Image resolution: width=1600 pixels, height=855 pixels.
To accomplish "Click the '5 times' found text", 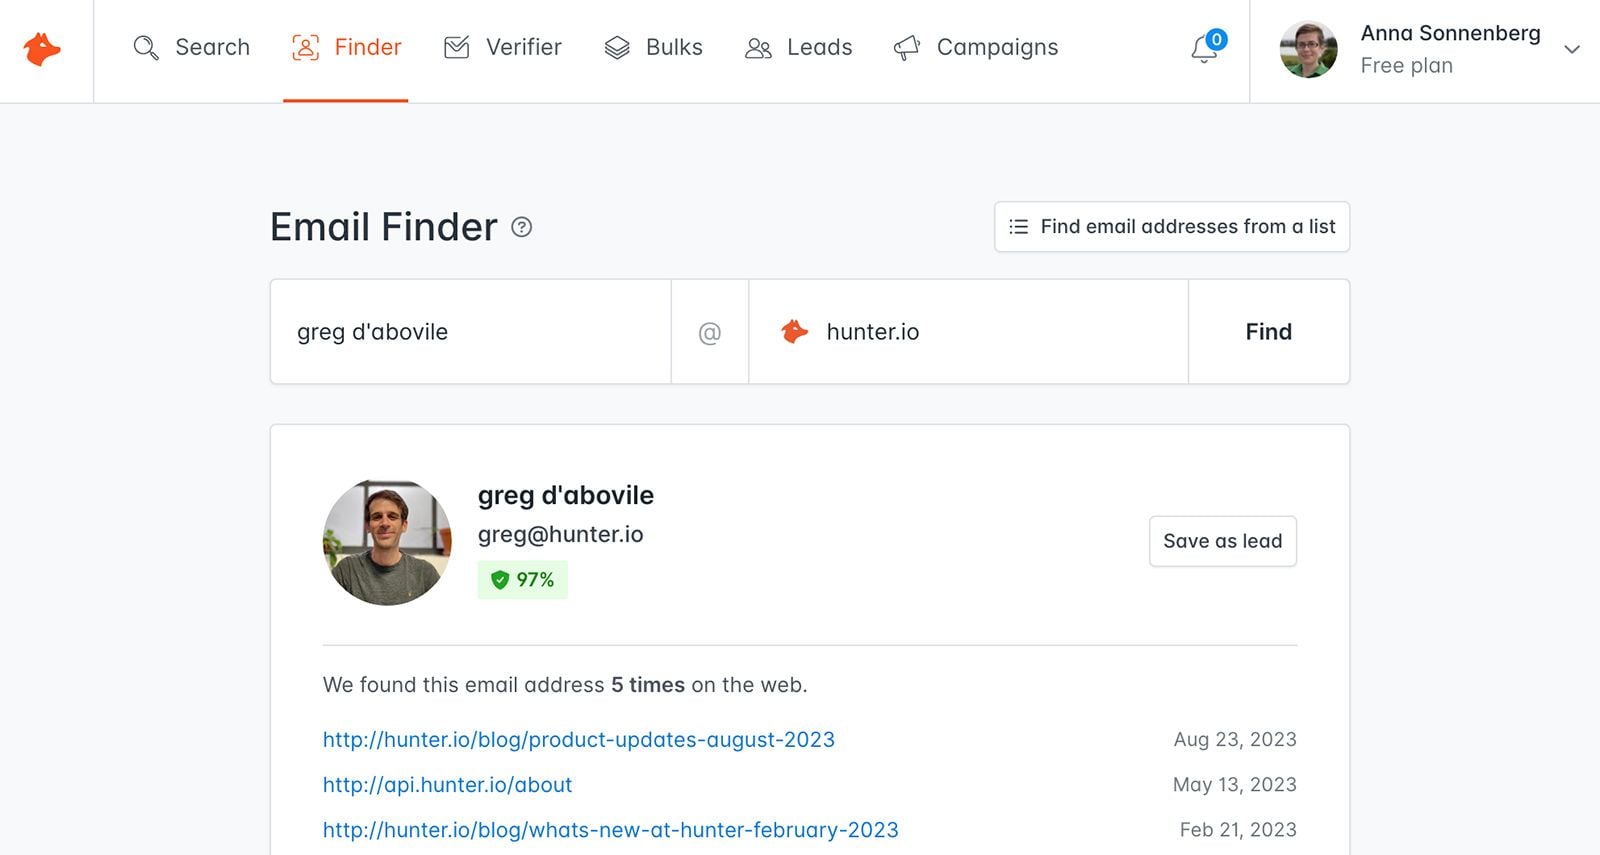I will pos(648,685).
